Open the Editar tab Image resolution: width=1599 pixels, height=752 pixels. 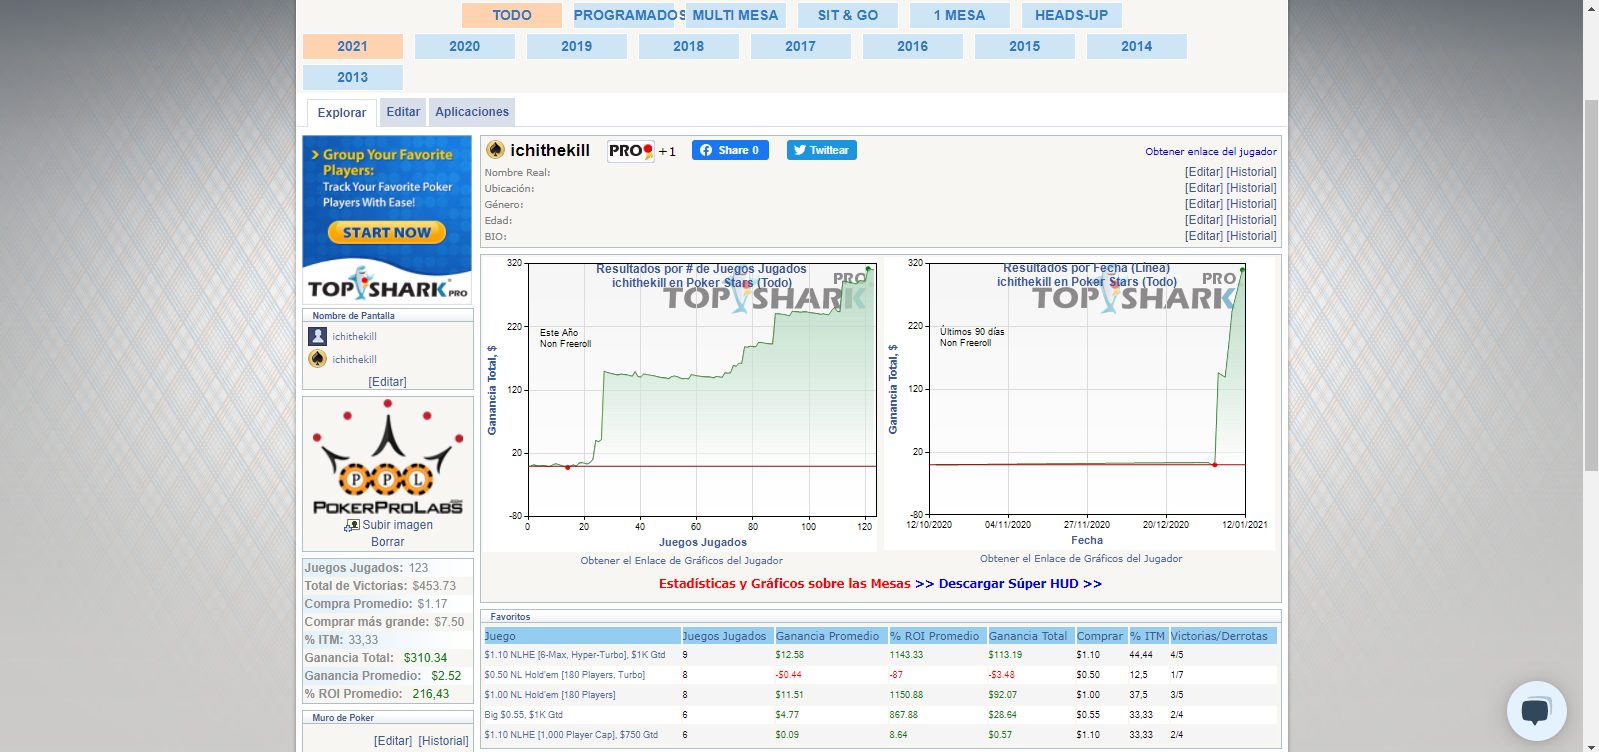coord(403,112)
